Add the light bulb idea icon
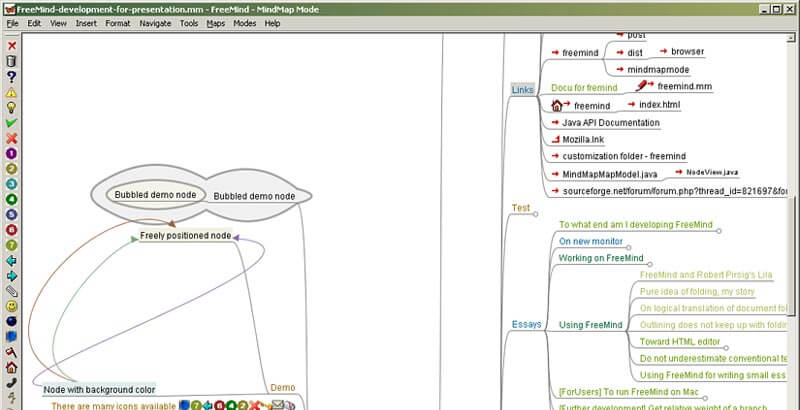 11,107
